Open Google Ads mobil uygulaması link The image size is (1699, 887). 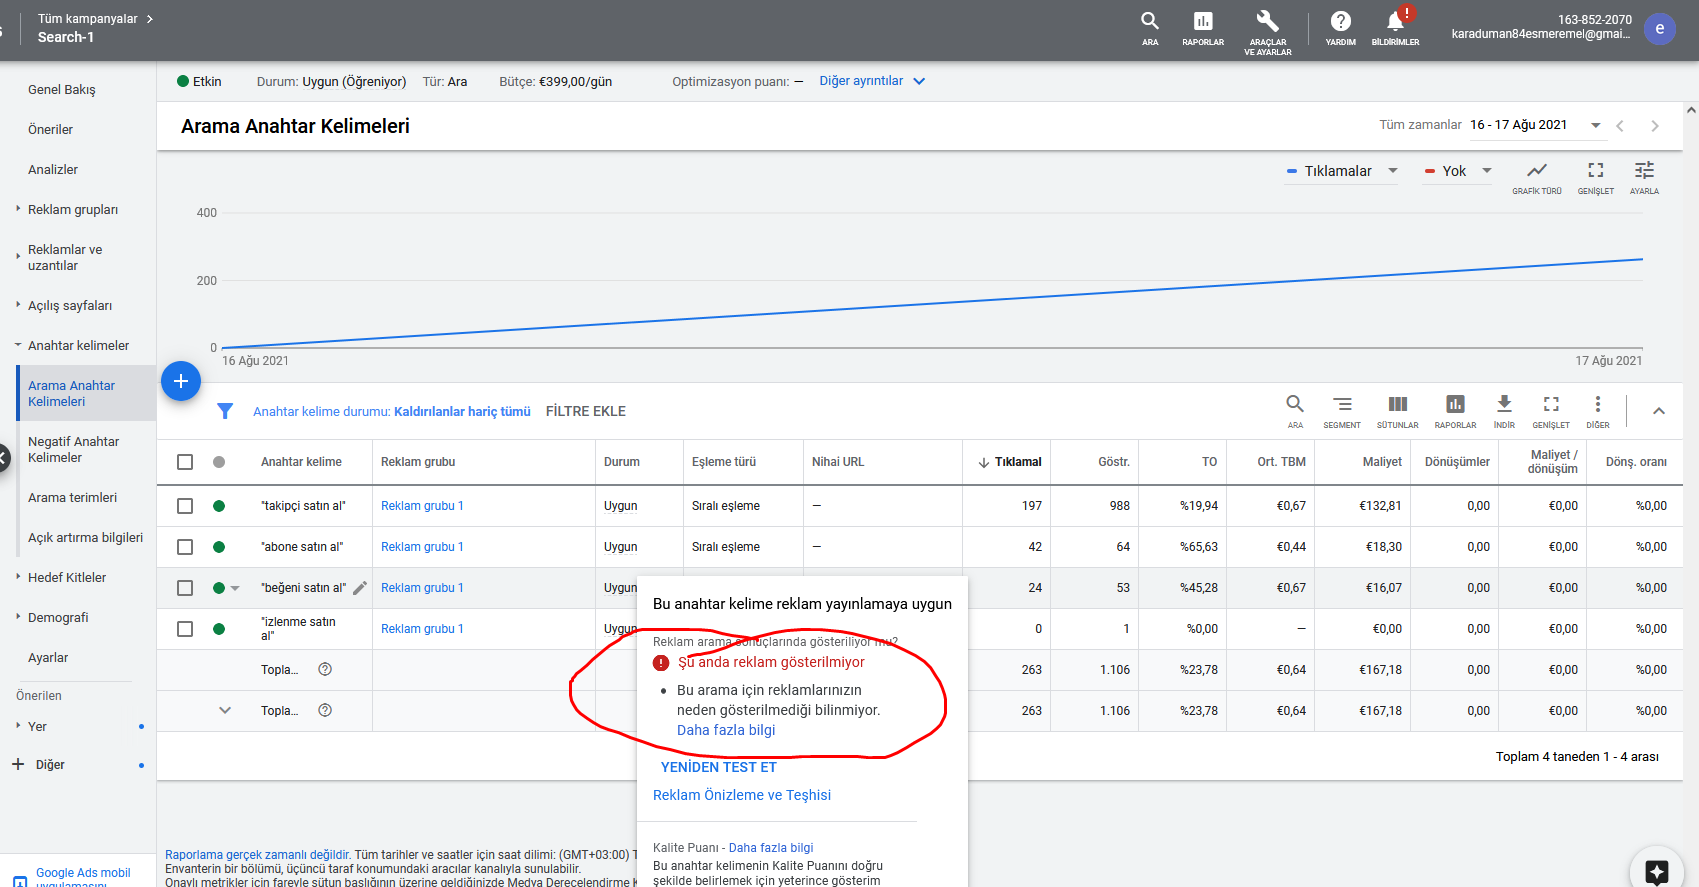coord(83,878)
